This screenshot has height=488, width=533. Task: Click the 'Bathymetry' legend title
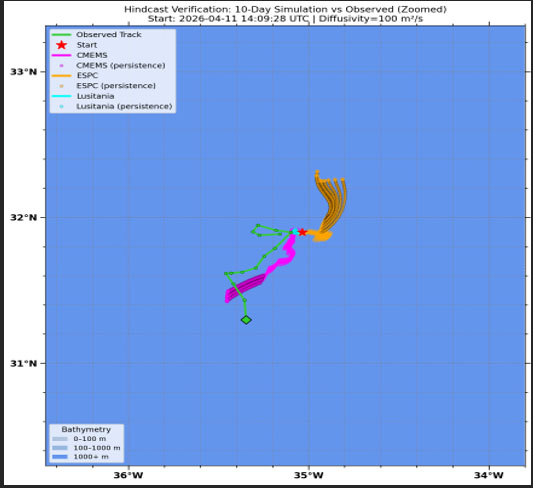pos(86,429)
